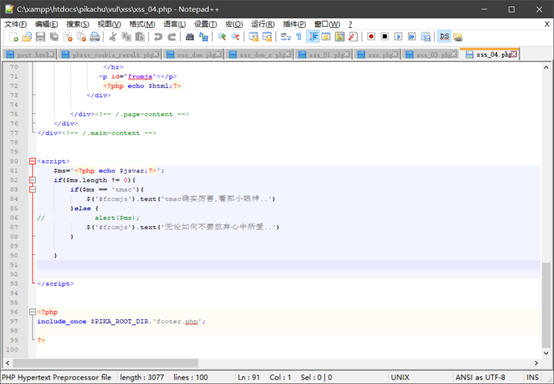Toggle synchronized vertical scrolling
This screenshot has width=554, height=384.
pos(253,37)
